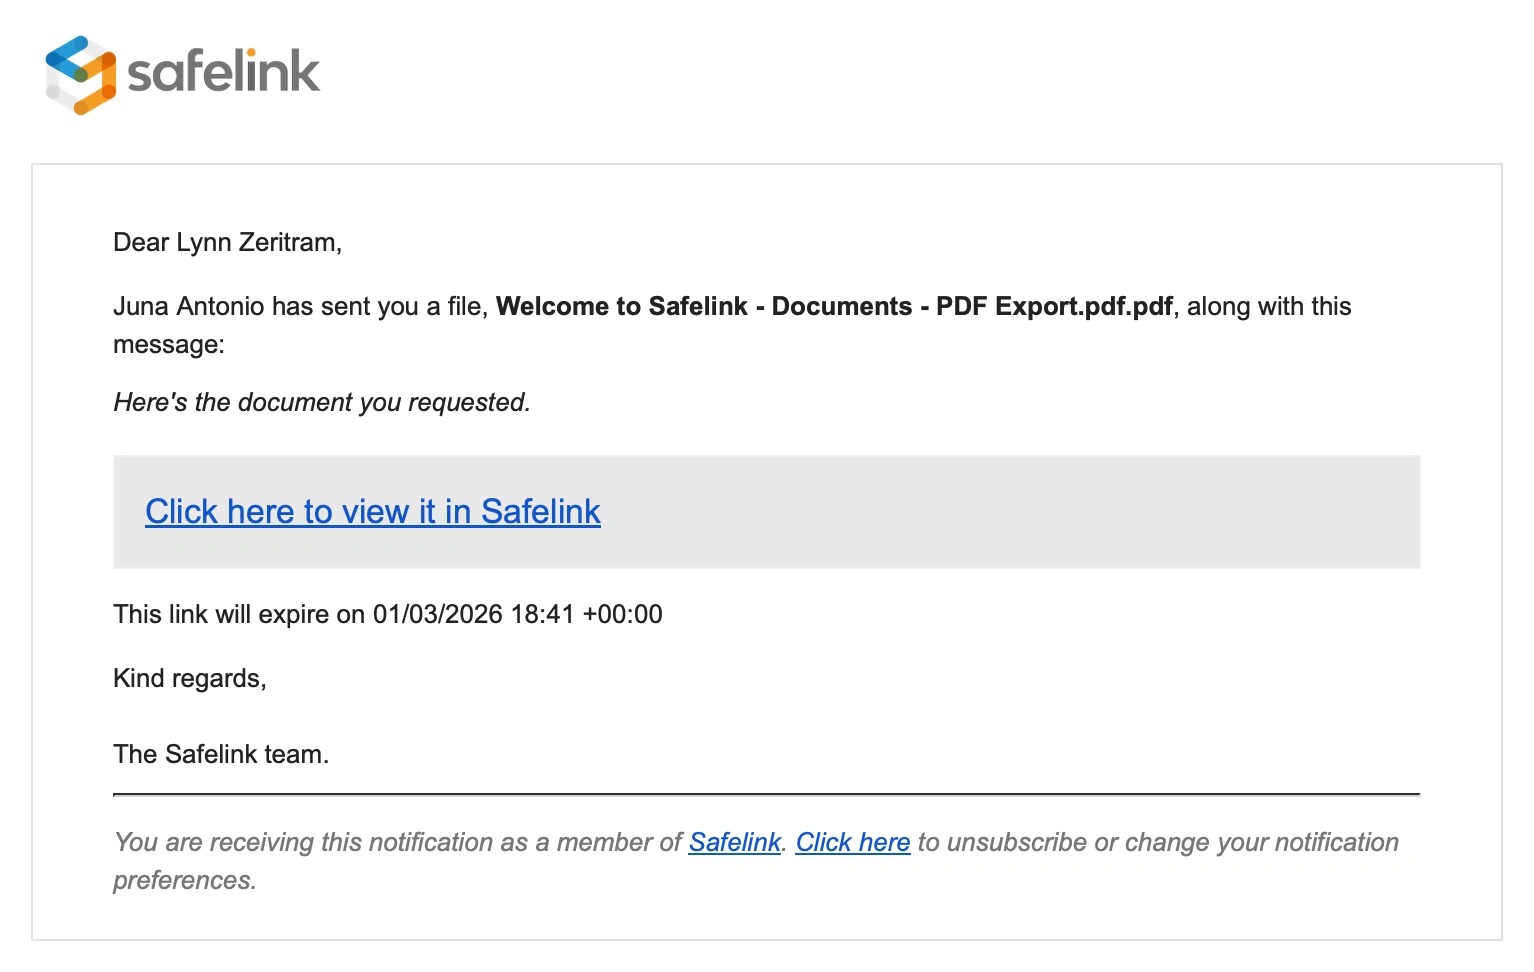Click the word 'preferences.' in the footer
Viewport: 1534px width, 972px height.
(x=184, y=881)
